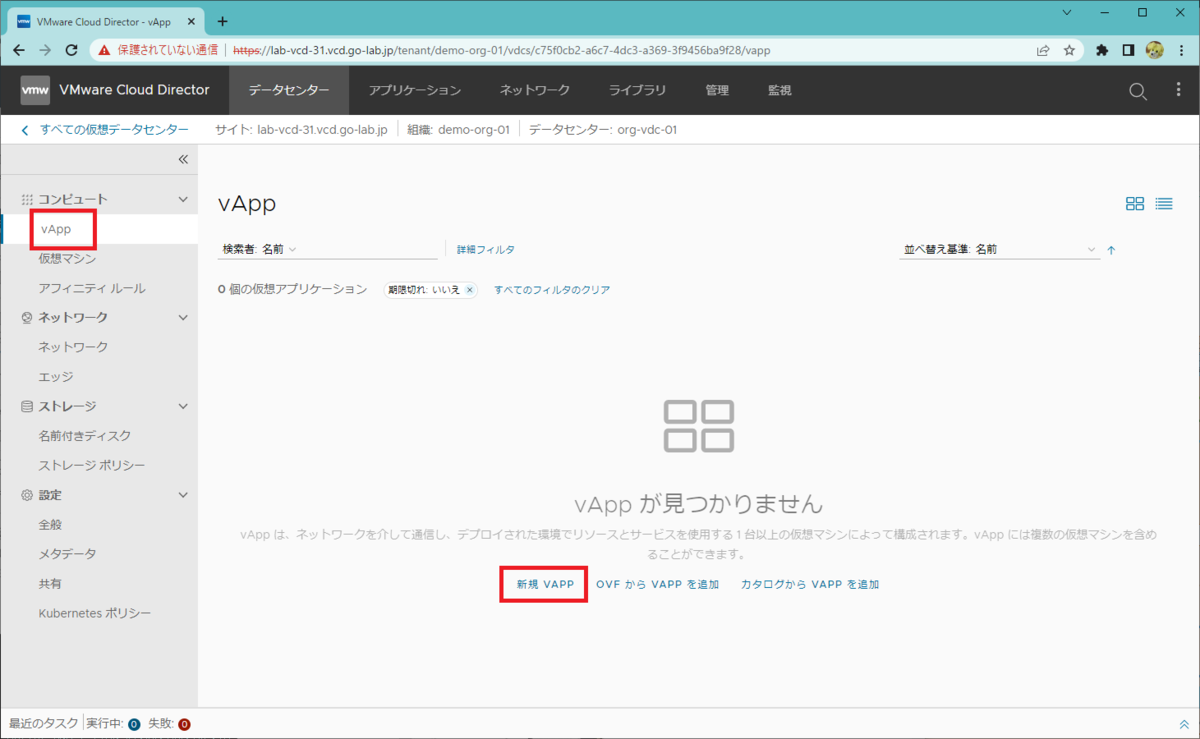Click すべてのフィルタのクリア link

pos(552,290)
